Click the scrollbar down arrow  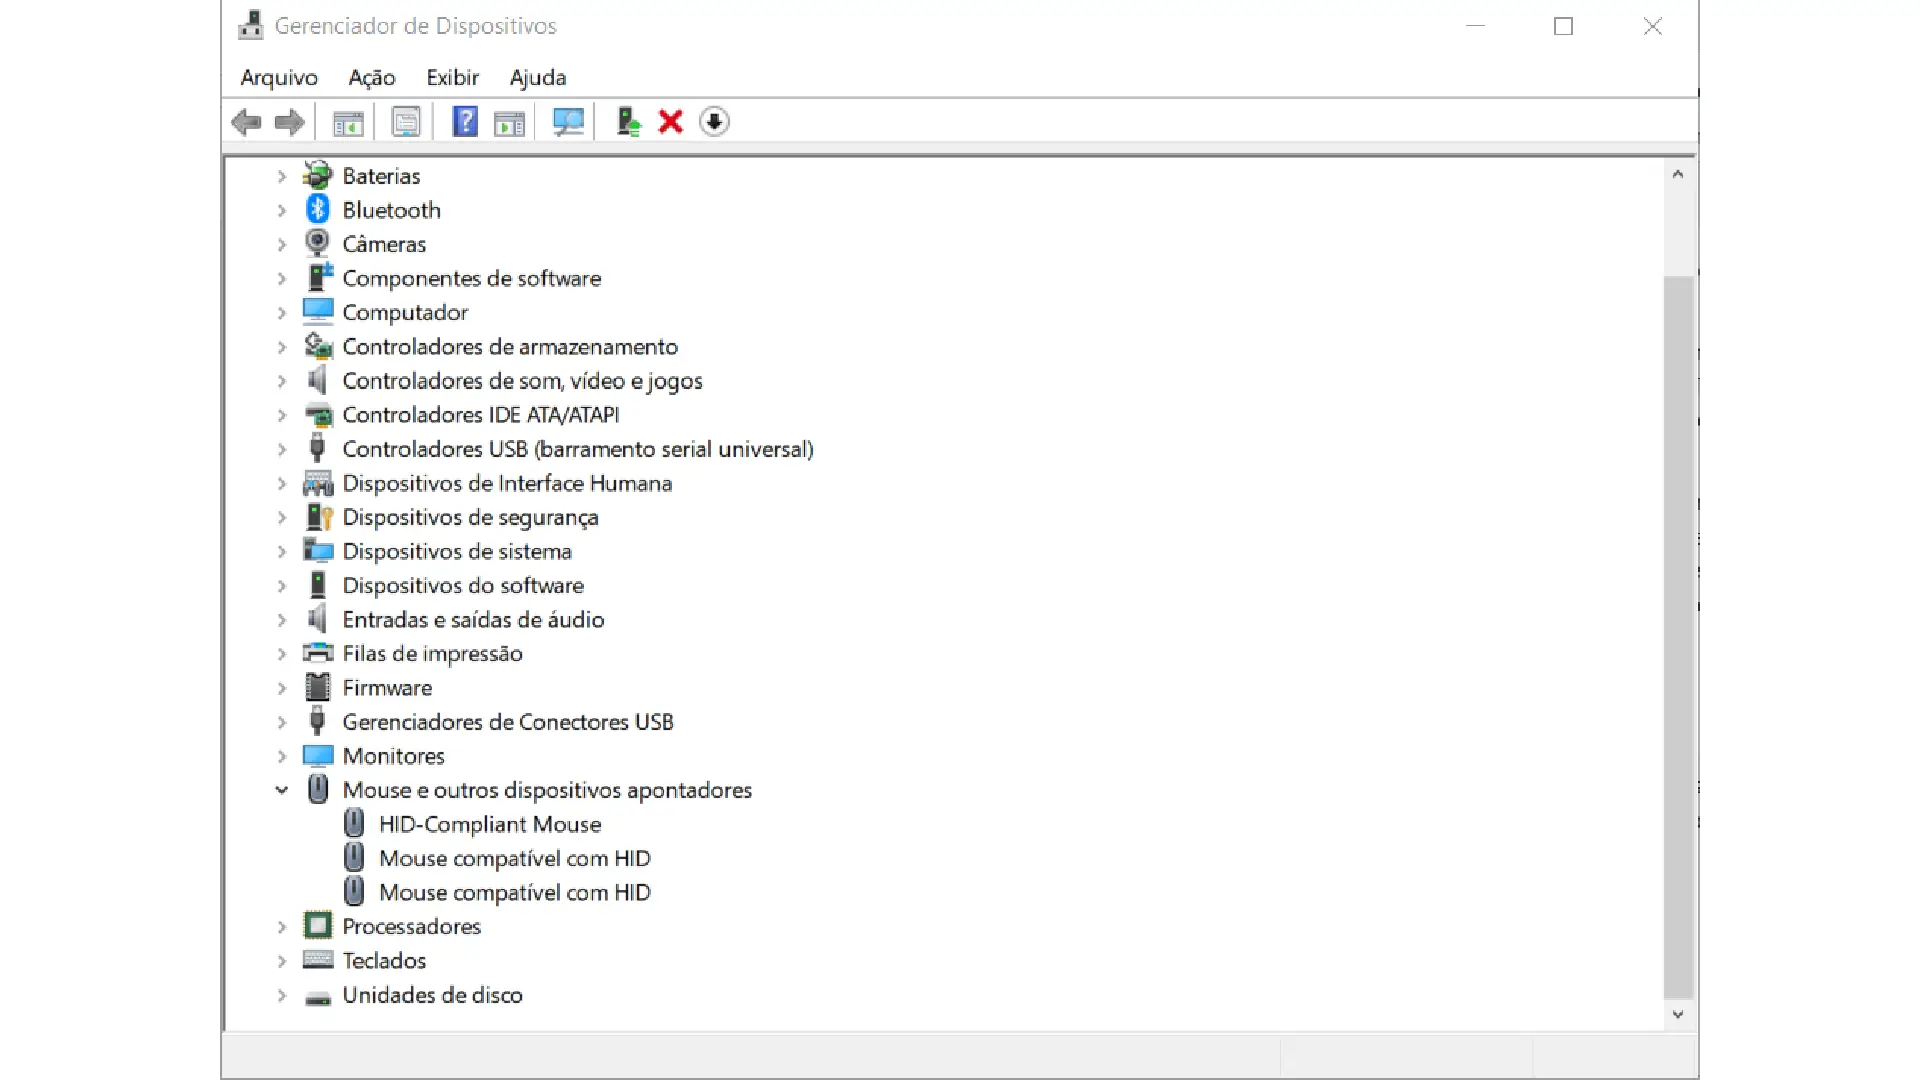tap(1678, 1014)
